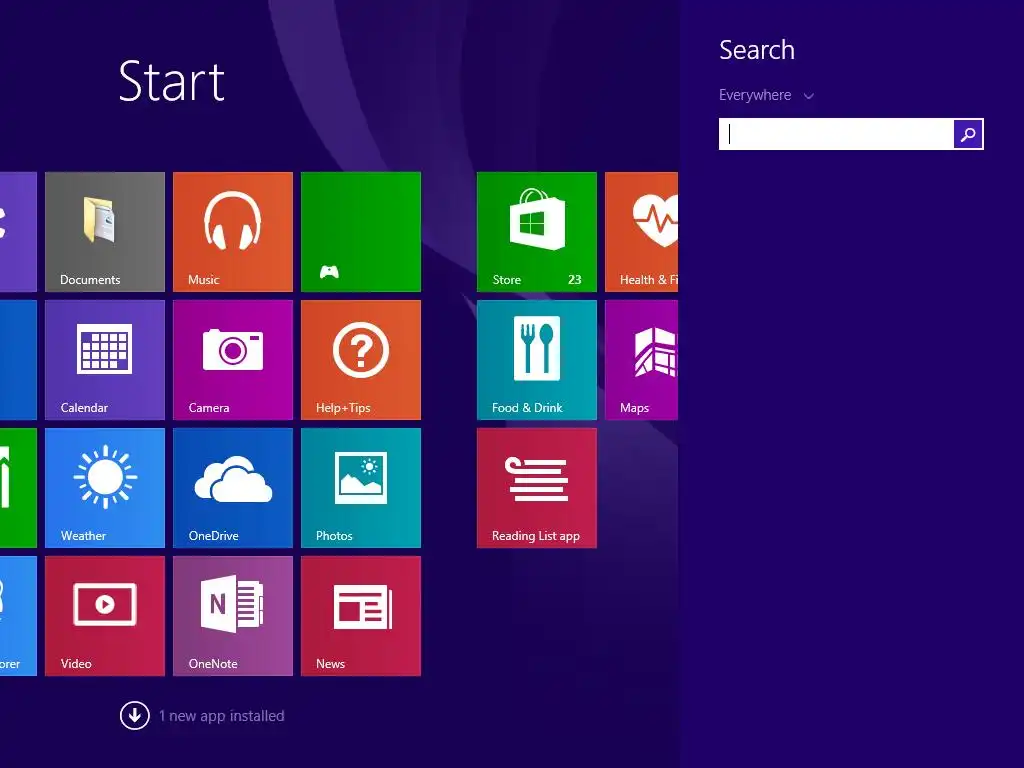Open the Weather tile

tap(104, 488)
